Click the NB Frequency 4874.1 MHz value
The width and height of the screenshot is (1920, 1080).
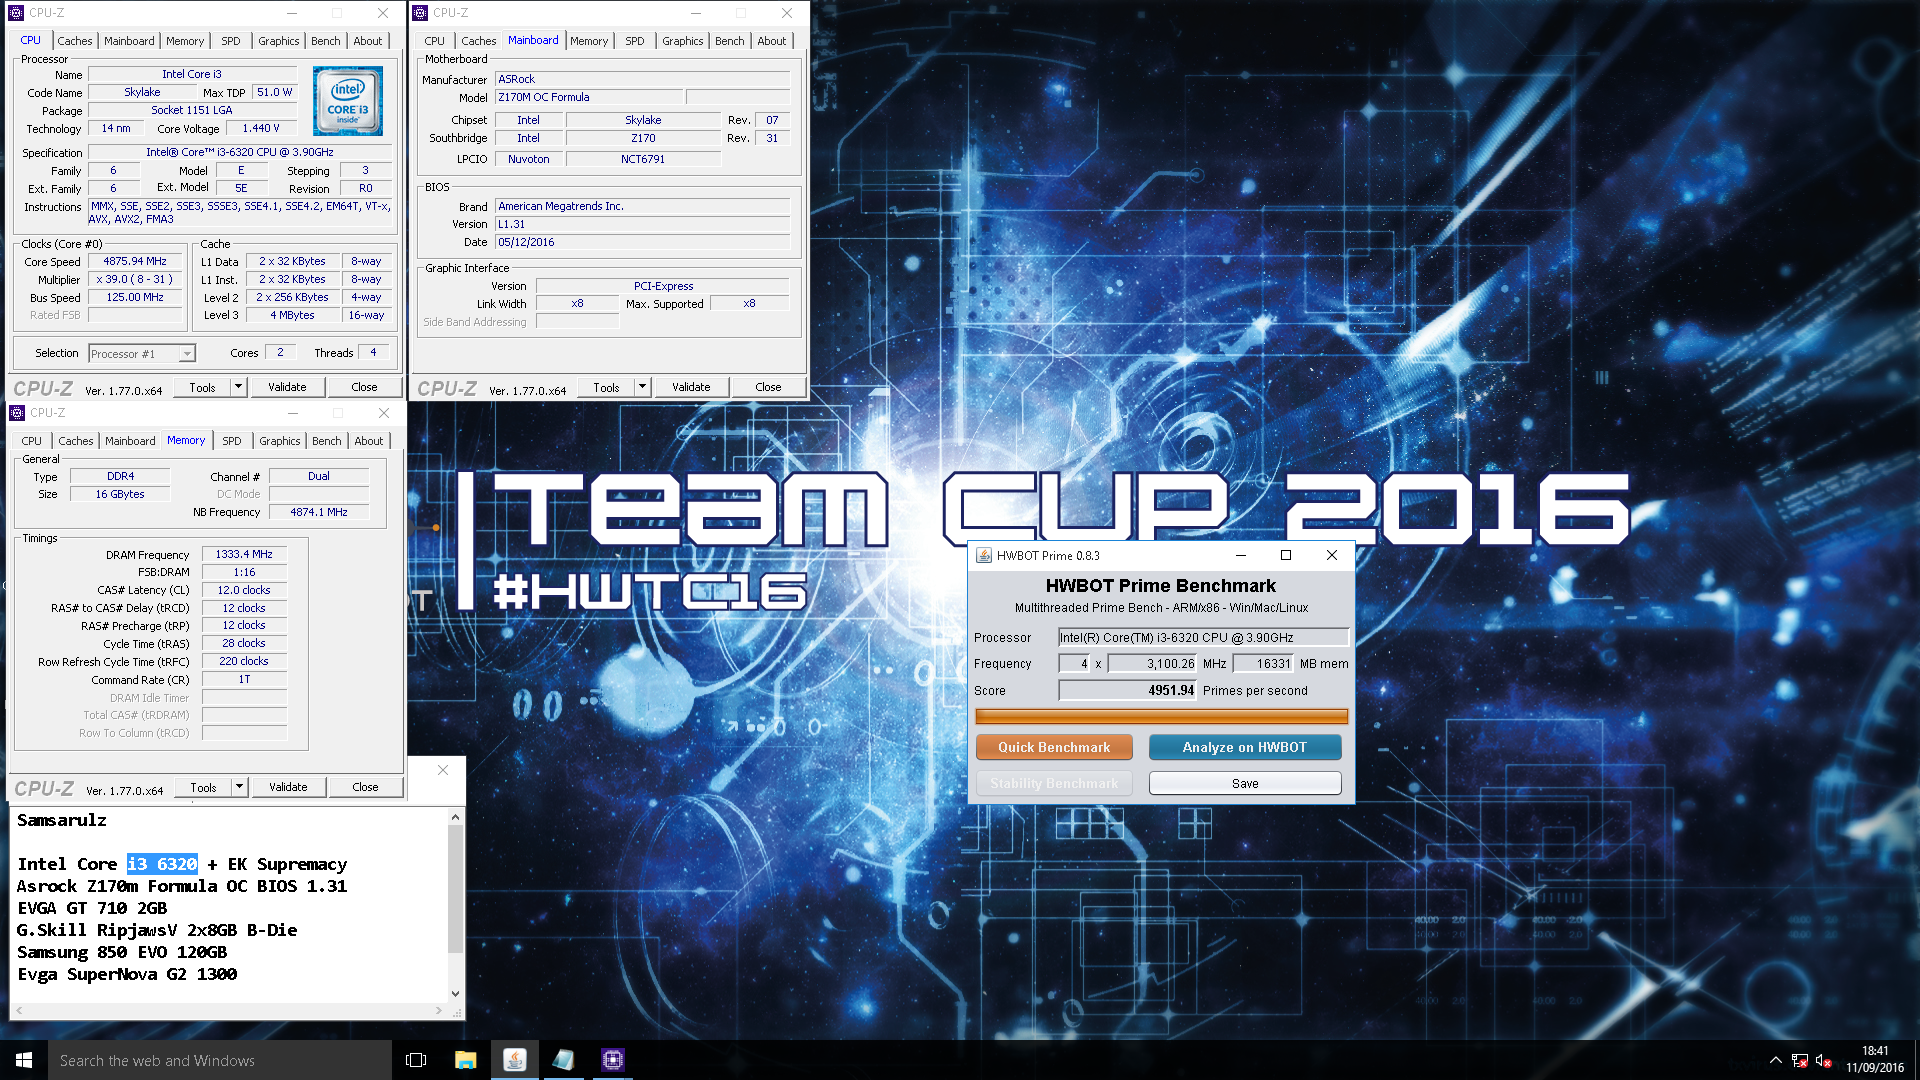[319, 512]
